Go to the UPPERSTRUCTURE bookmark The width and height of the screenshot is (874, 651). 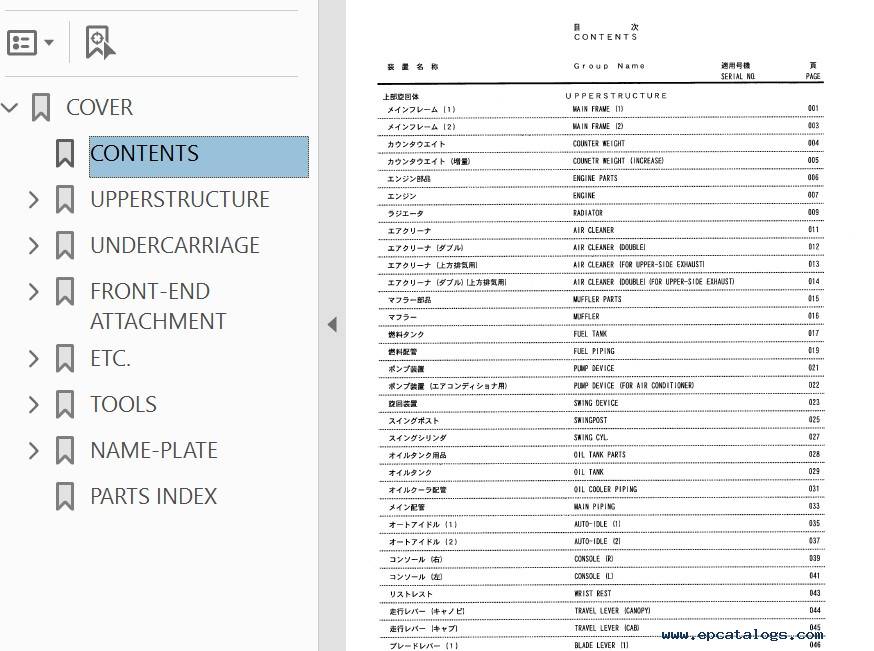179,200
